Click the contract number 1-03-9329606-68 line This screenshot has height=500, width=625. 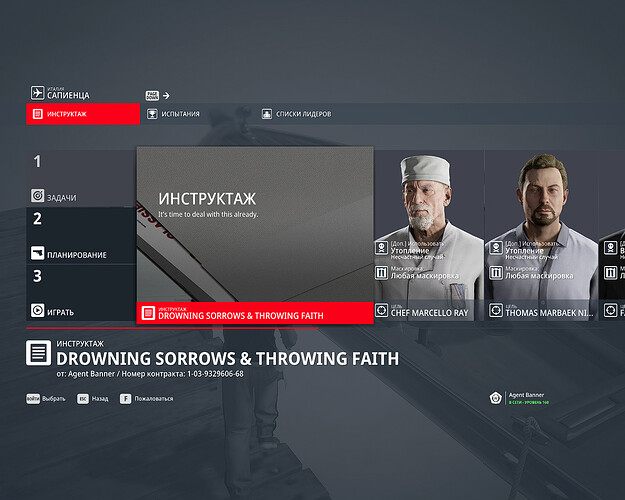150,374
